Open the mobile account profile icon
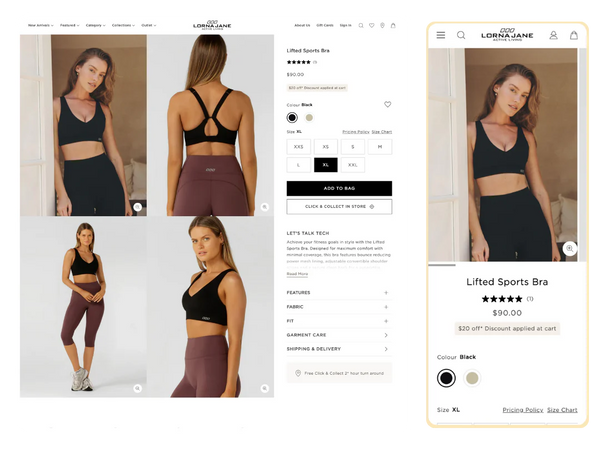The height and width of the screenshot is (453, 600). (x=553, y=35)
